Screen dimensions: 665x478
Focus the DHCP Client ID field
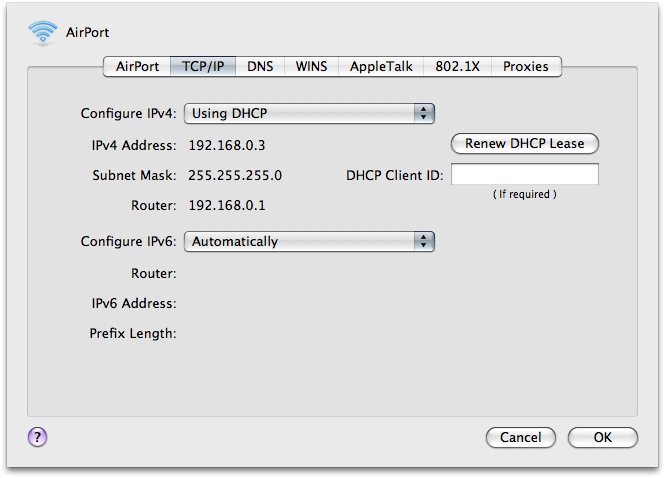[x=525, y=174]
